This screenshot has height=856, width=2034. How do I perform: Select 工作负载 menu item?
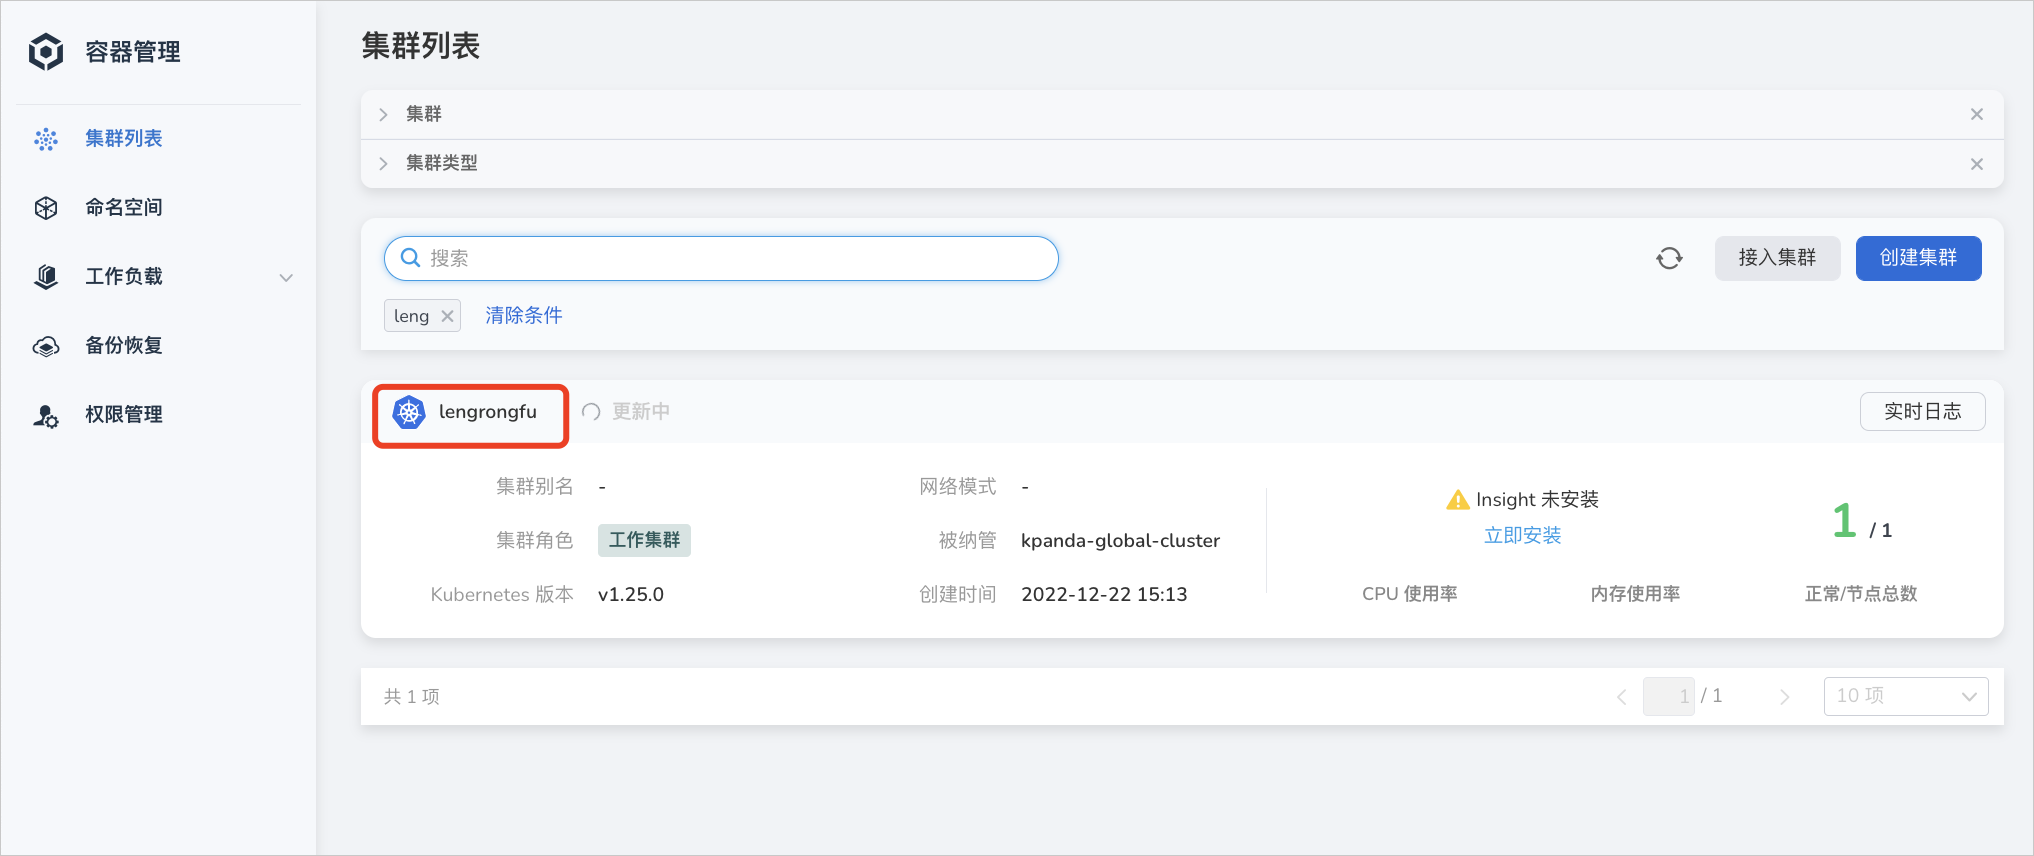click(x=124, y=277)
